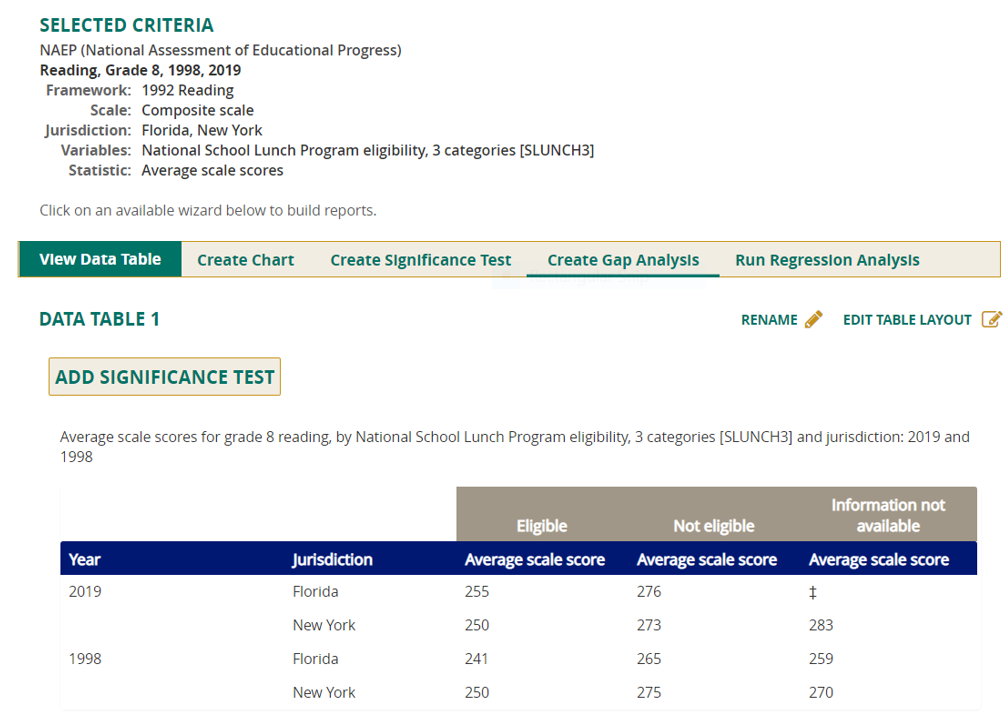The height and width of the screenshot is (712, 1008).
Task: Select the Eligible column group header
Action: point(541,526)
